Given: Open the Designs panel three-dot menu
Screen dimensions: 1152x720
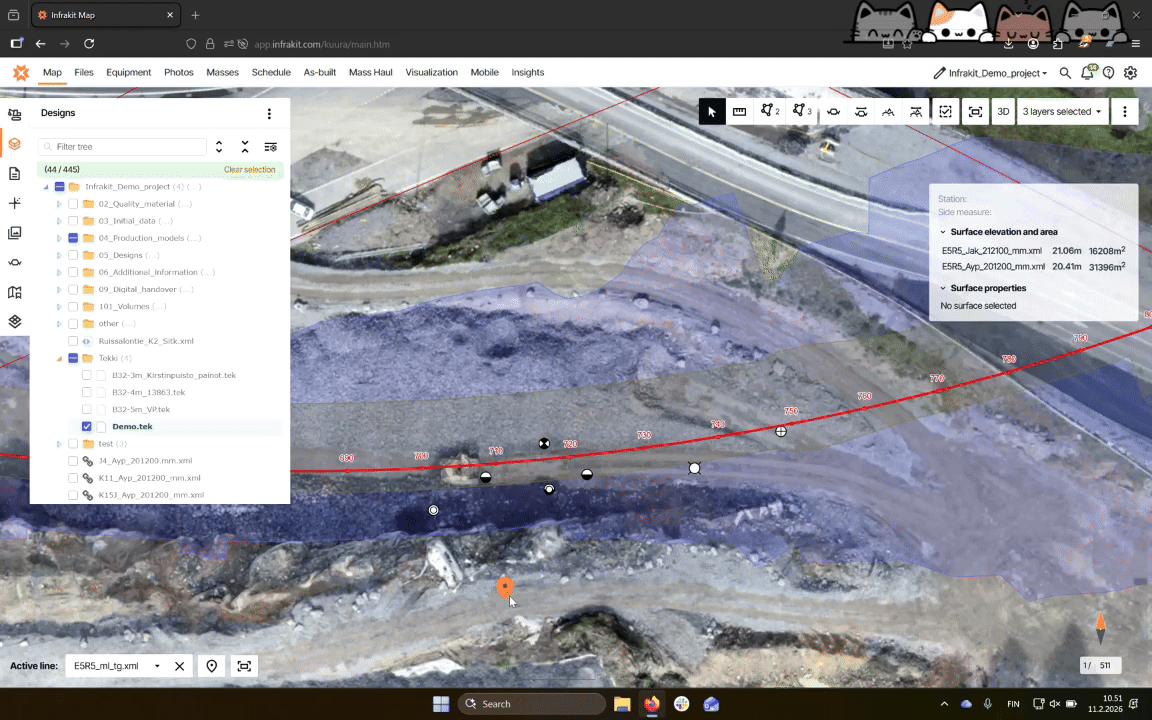Looking at the screenshot, I should [269, 114].
